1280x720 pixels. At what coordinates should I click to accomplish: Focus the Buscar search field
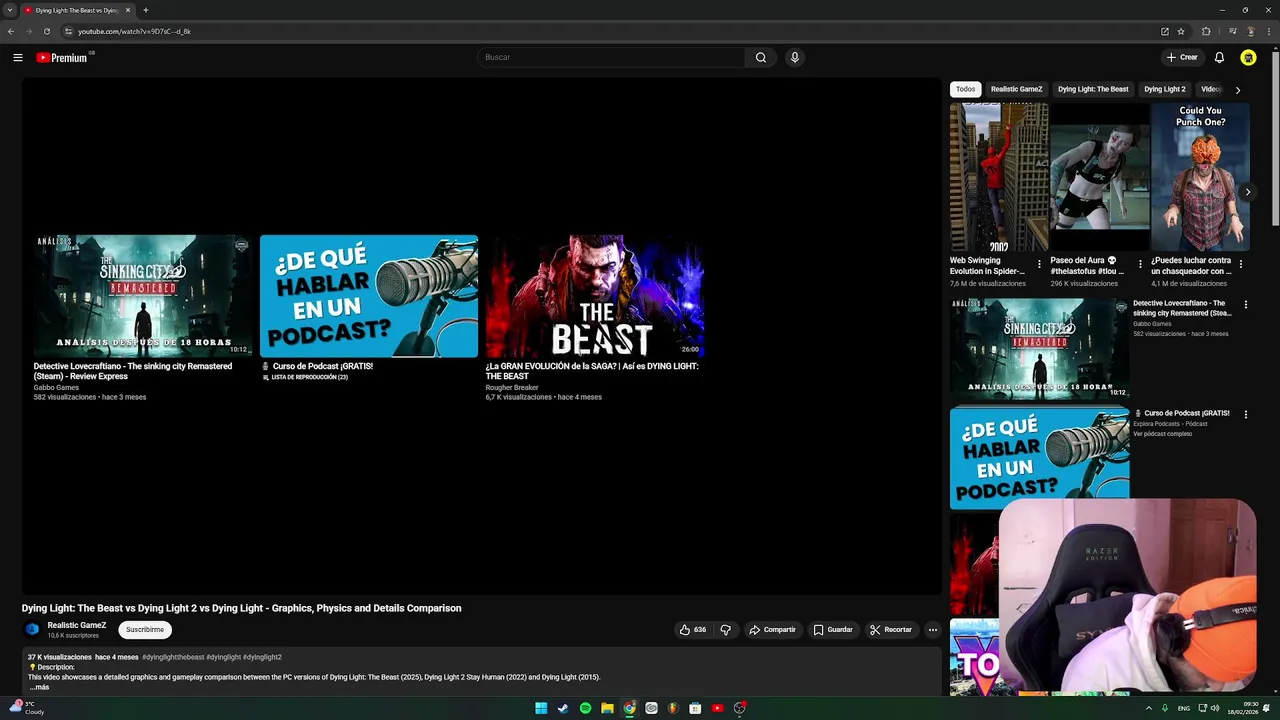point(611,57)
